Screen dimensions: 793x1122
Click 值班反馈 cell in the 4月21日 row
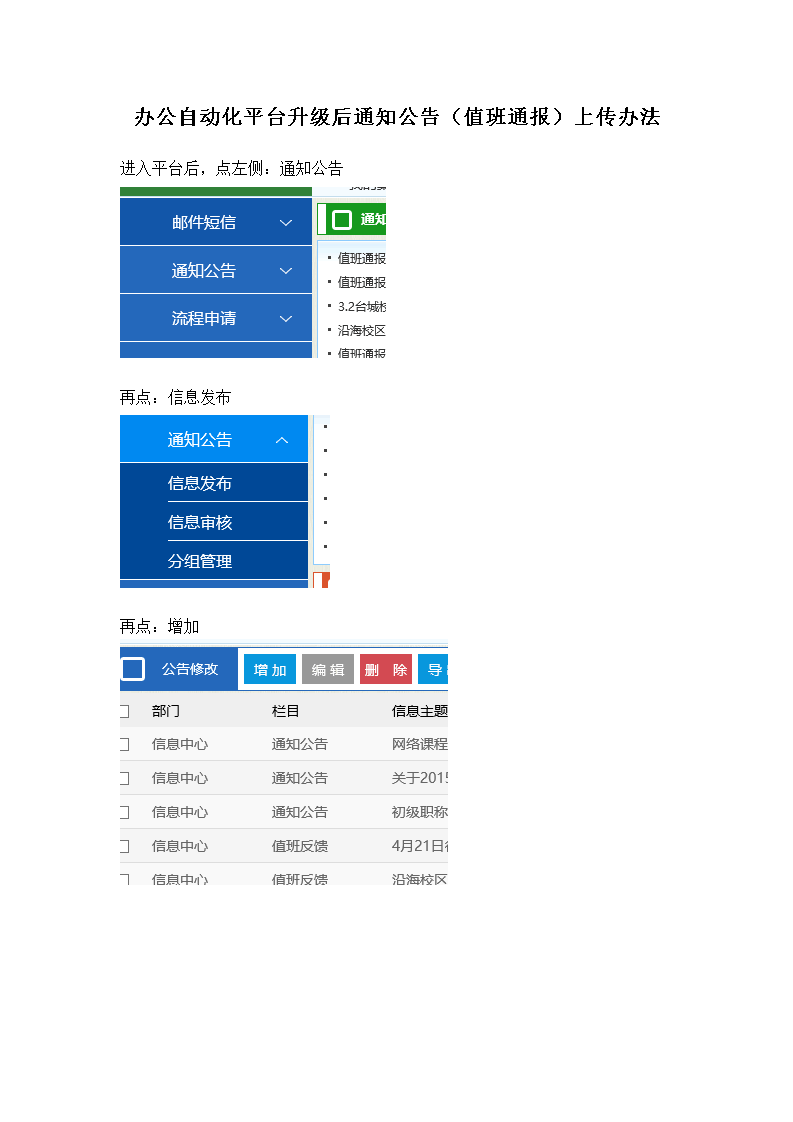299,846
